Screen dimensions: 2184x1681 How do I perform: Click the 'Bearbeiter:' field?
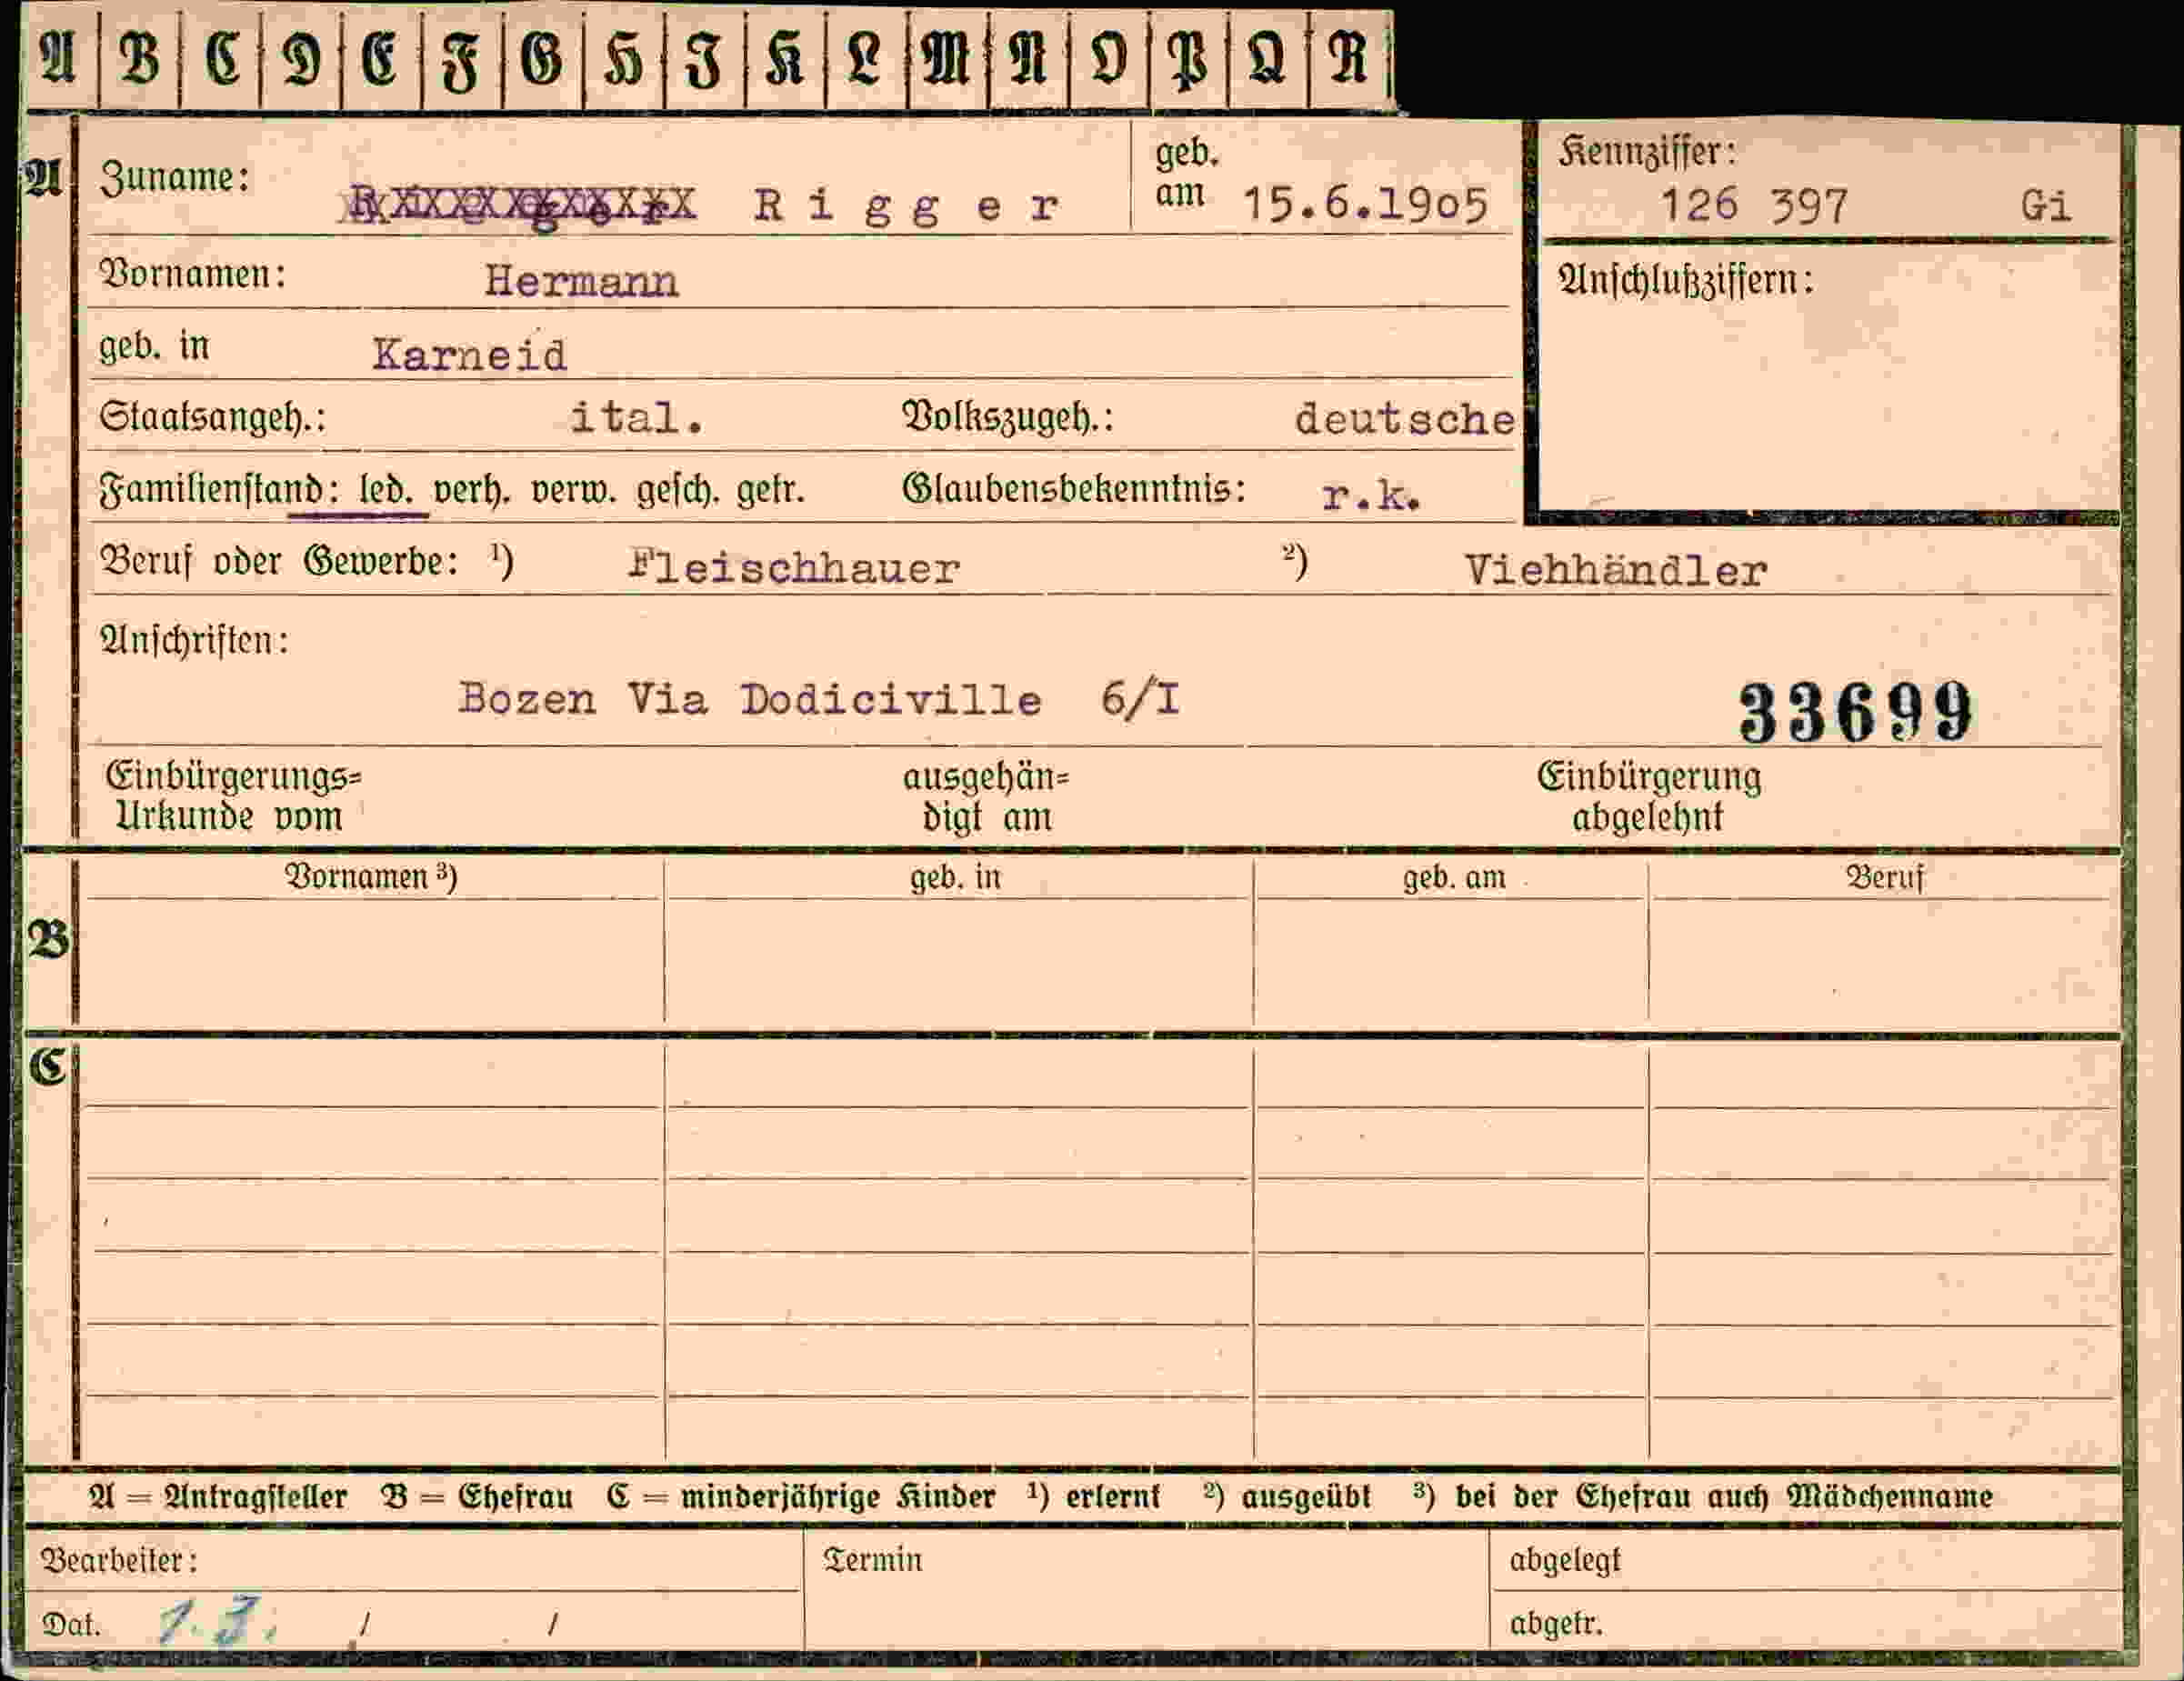coord(412,1560)
